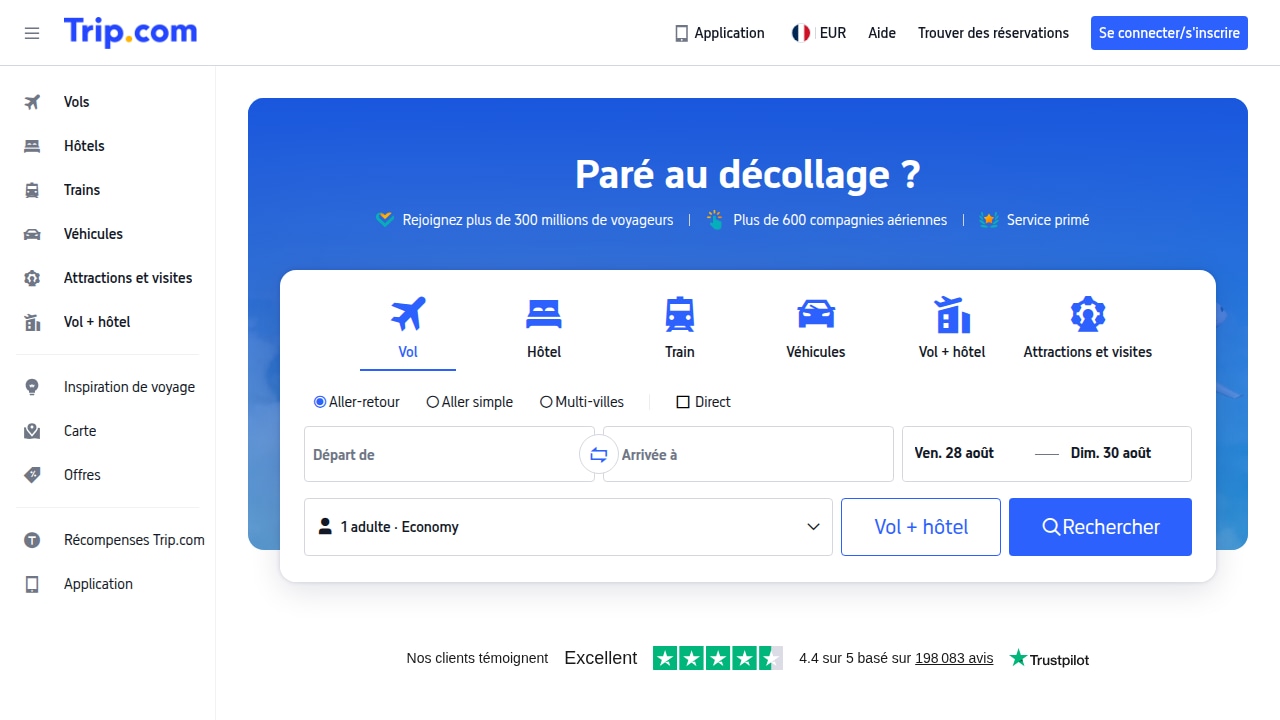Click the Récompenses Trip.com coin icon

(32, 540)
